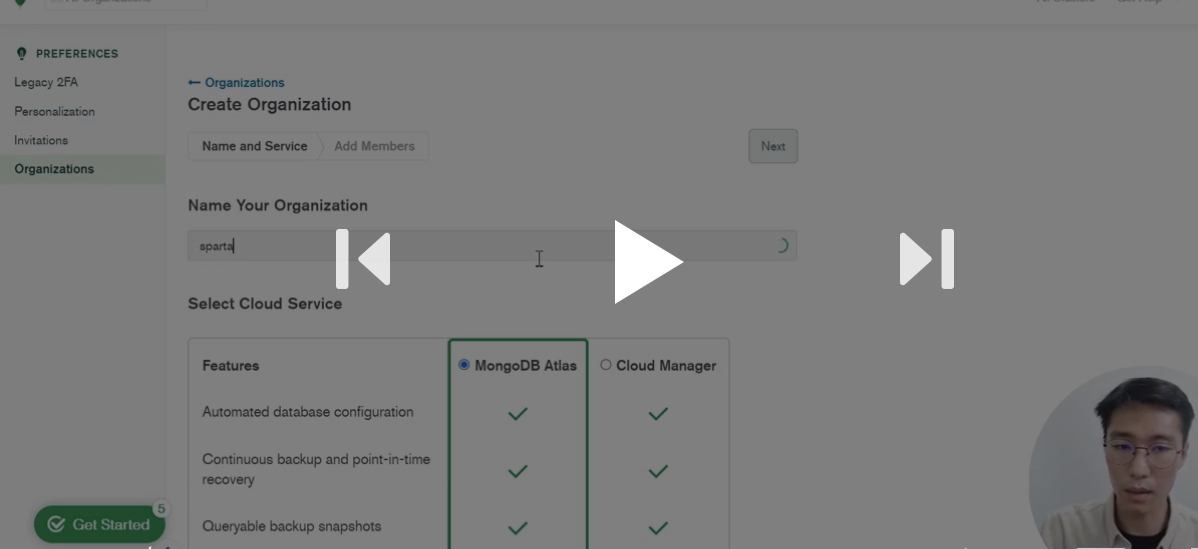Skip to next video track
Screen dimensions: 1198x549
coord(927,259)
